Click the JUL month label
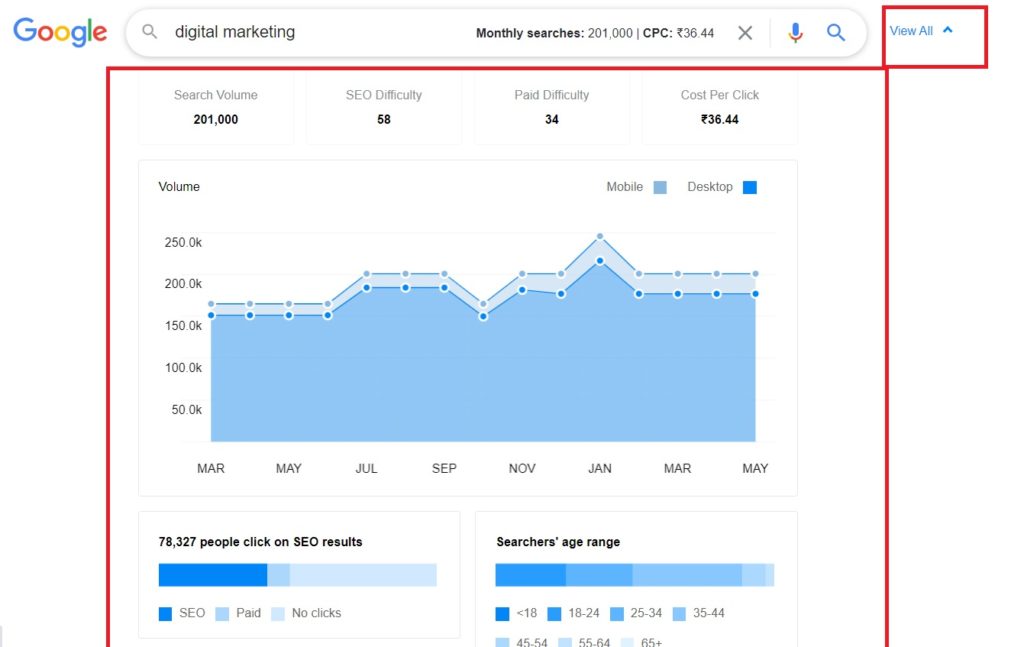 pyautogui.click(x=366, y=469)
